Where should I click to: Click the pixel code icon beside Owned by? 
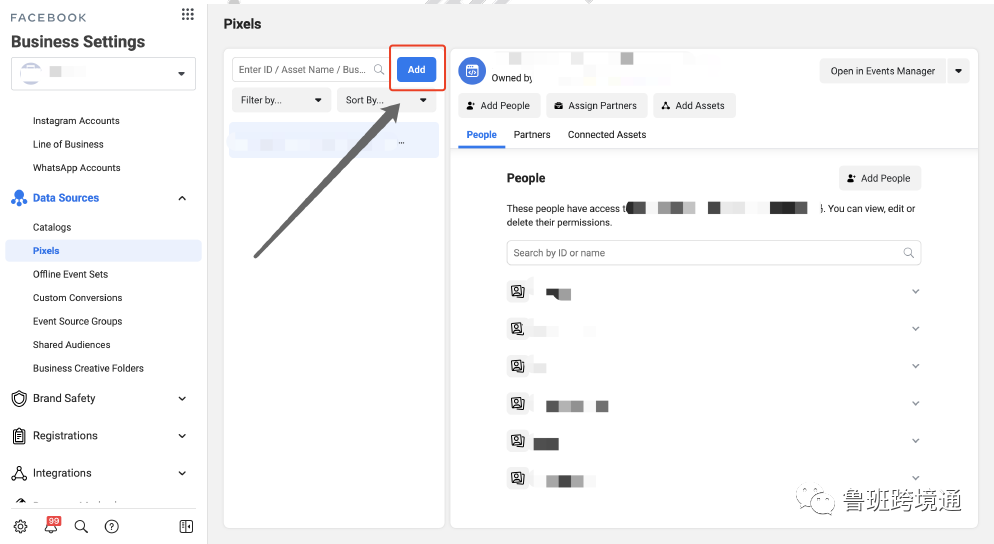pos(472,71)
